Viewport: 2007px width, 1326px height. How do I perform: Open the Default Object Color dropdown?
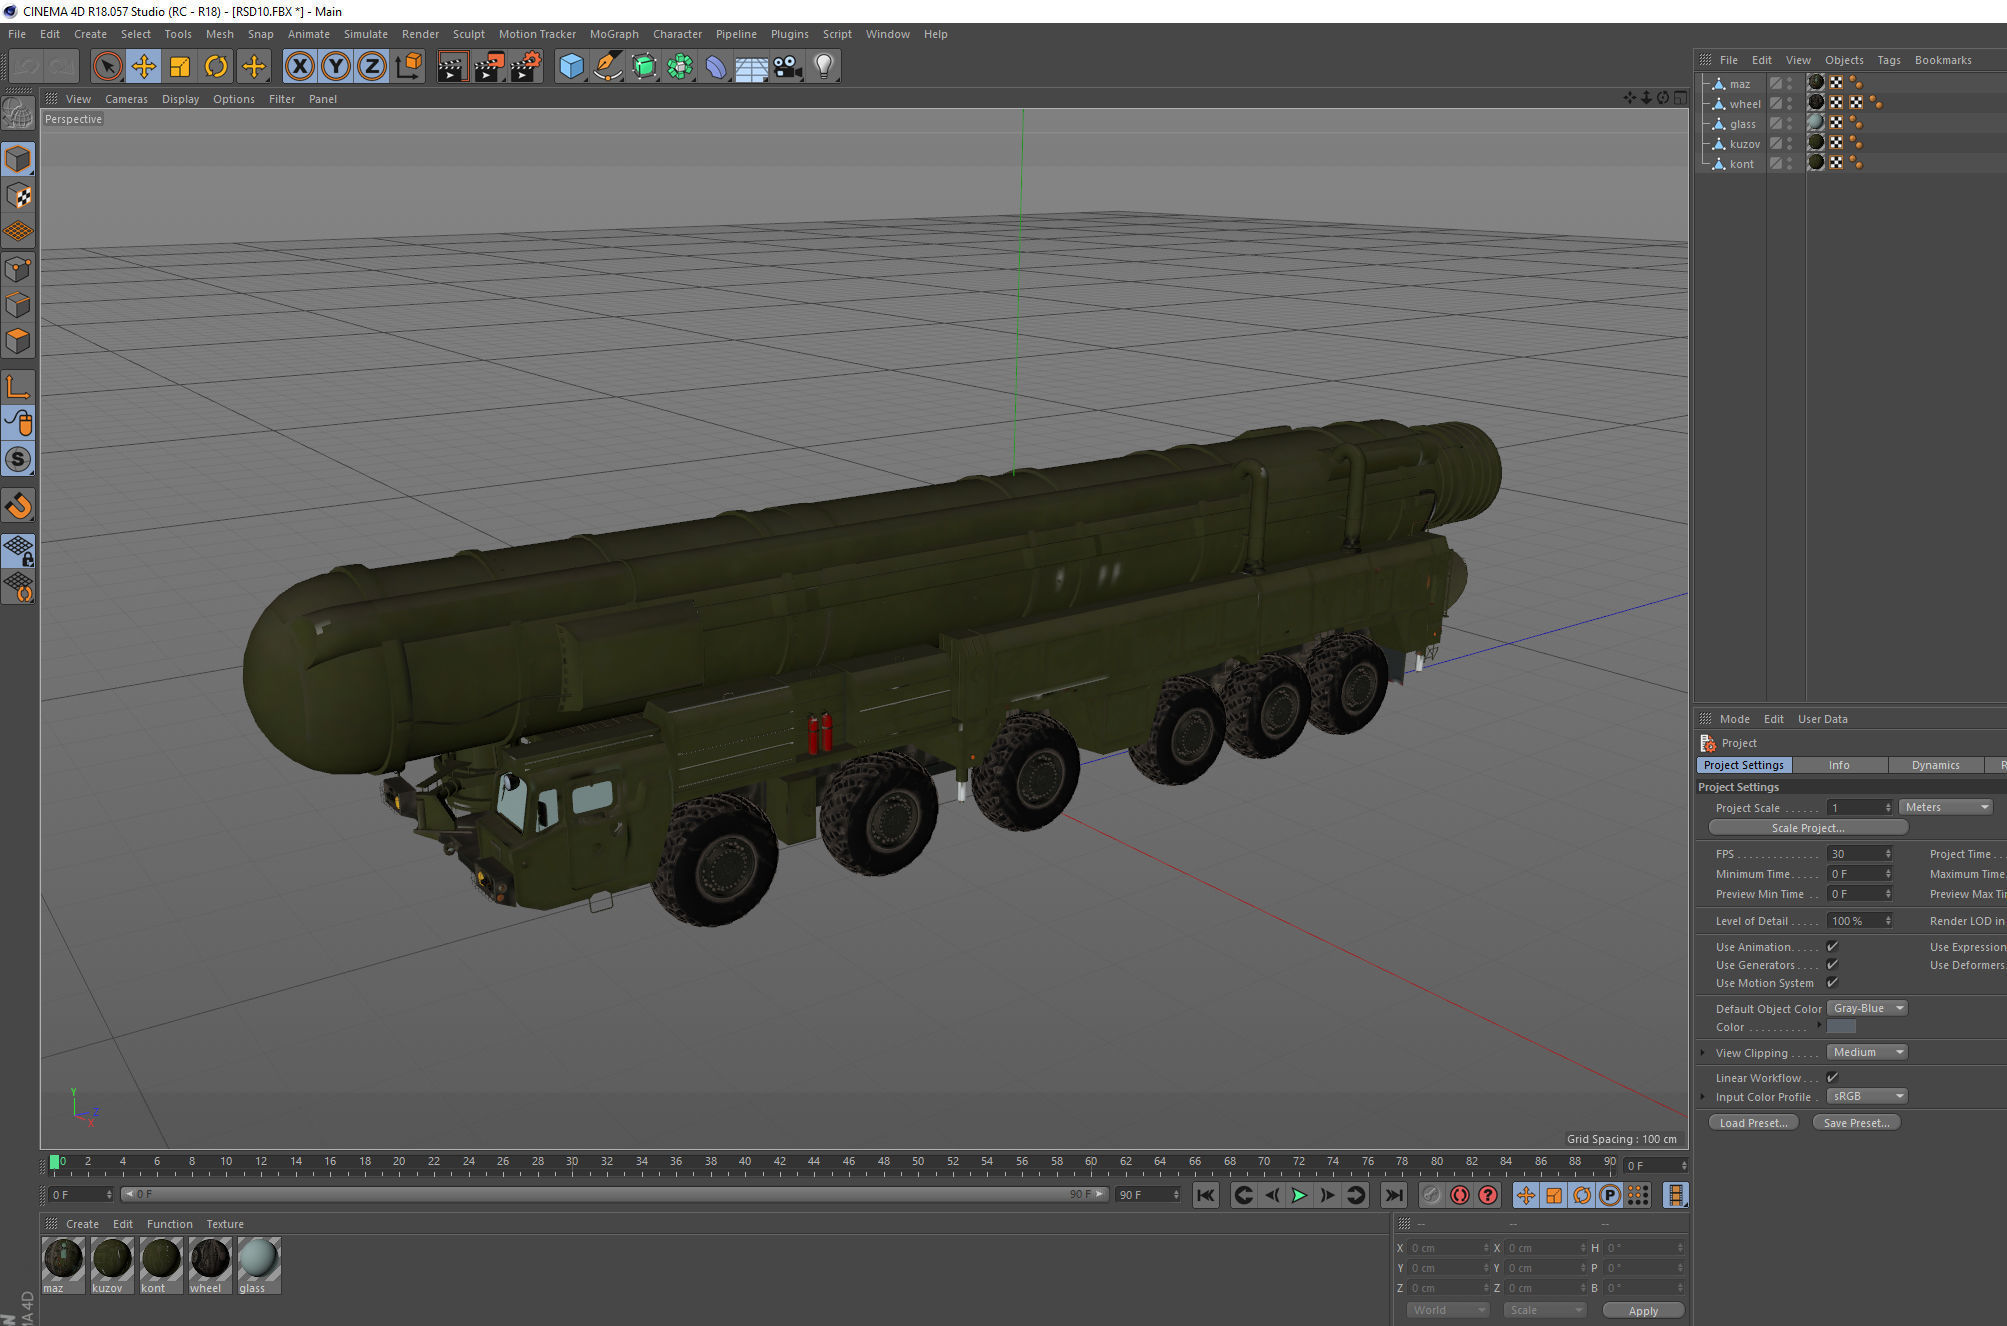(x=1867, y=1009)
